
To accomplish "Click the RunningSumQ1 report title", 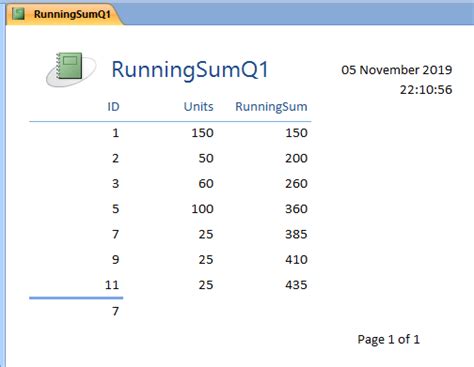I will point(190,70).
